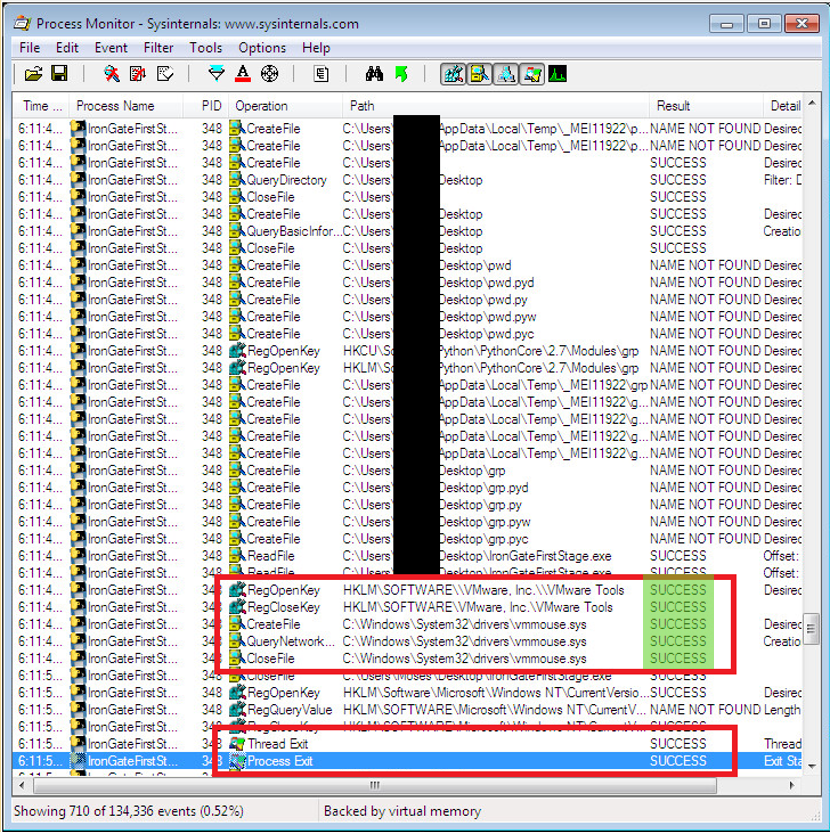Click the Time column header
The width and height of the screenshot is (831, 832).
click(42, 106)
